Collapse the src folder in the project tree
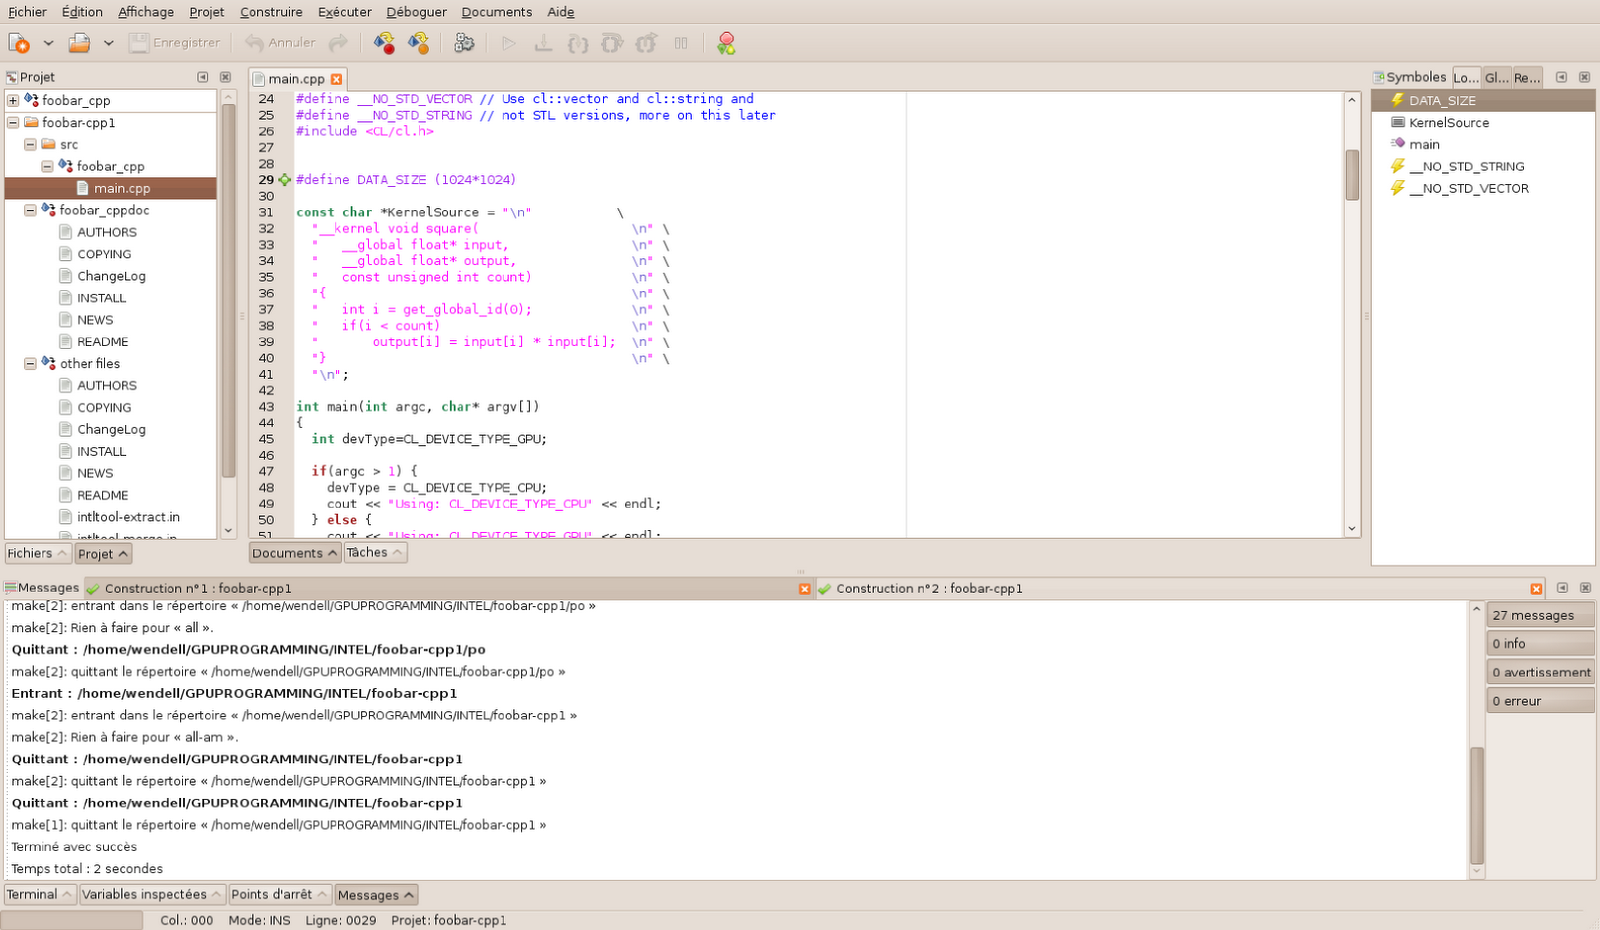This screenshot has height=930, width=1600. pos(30,144)
